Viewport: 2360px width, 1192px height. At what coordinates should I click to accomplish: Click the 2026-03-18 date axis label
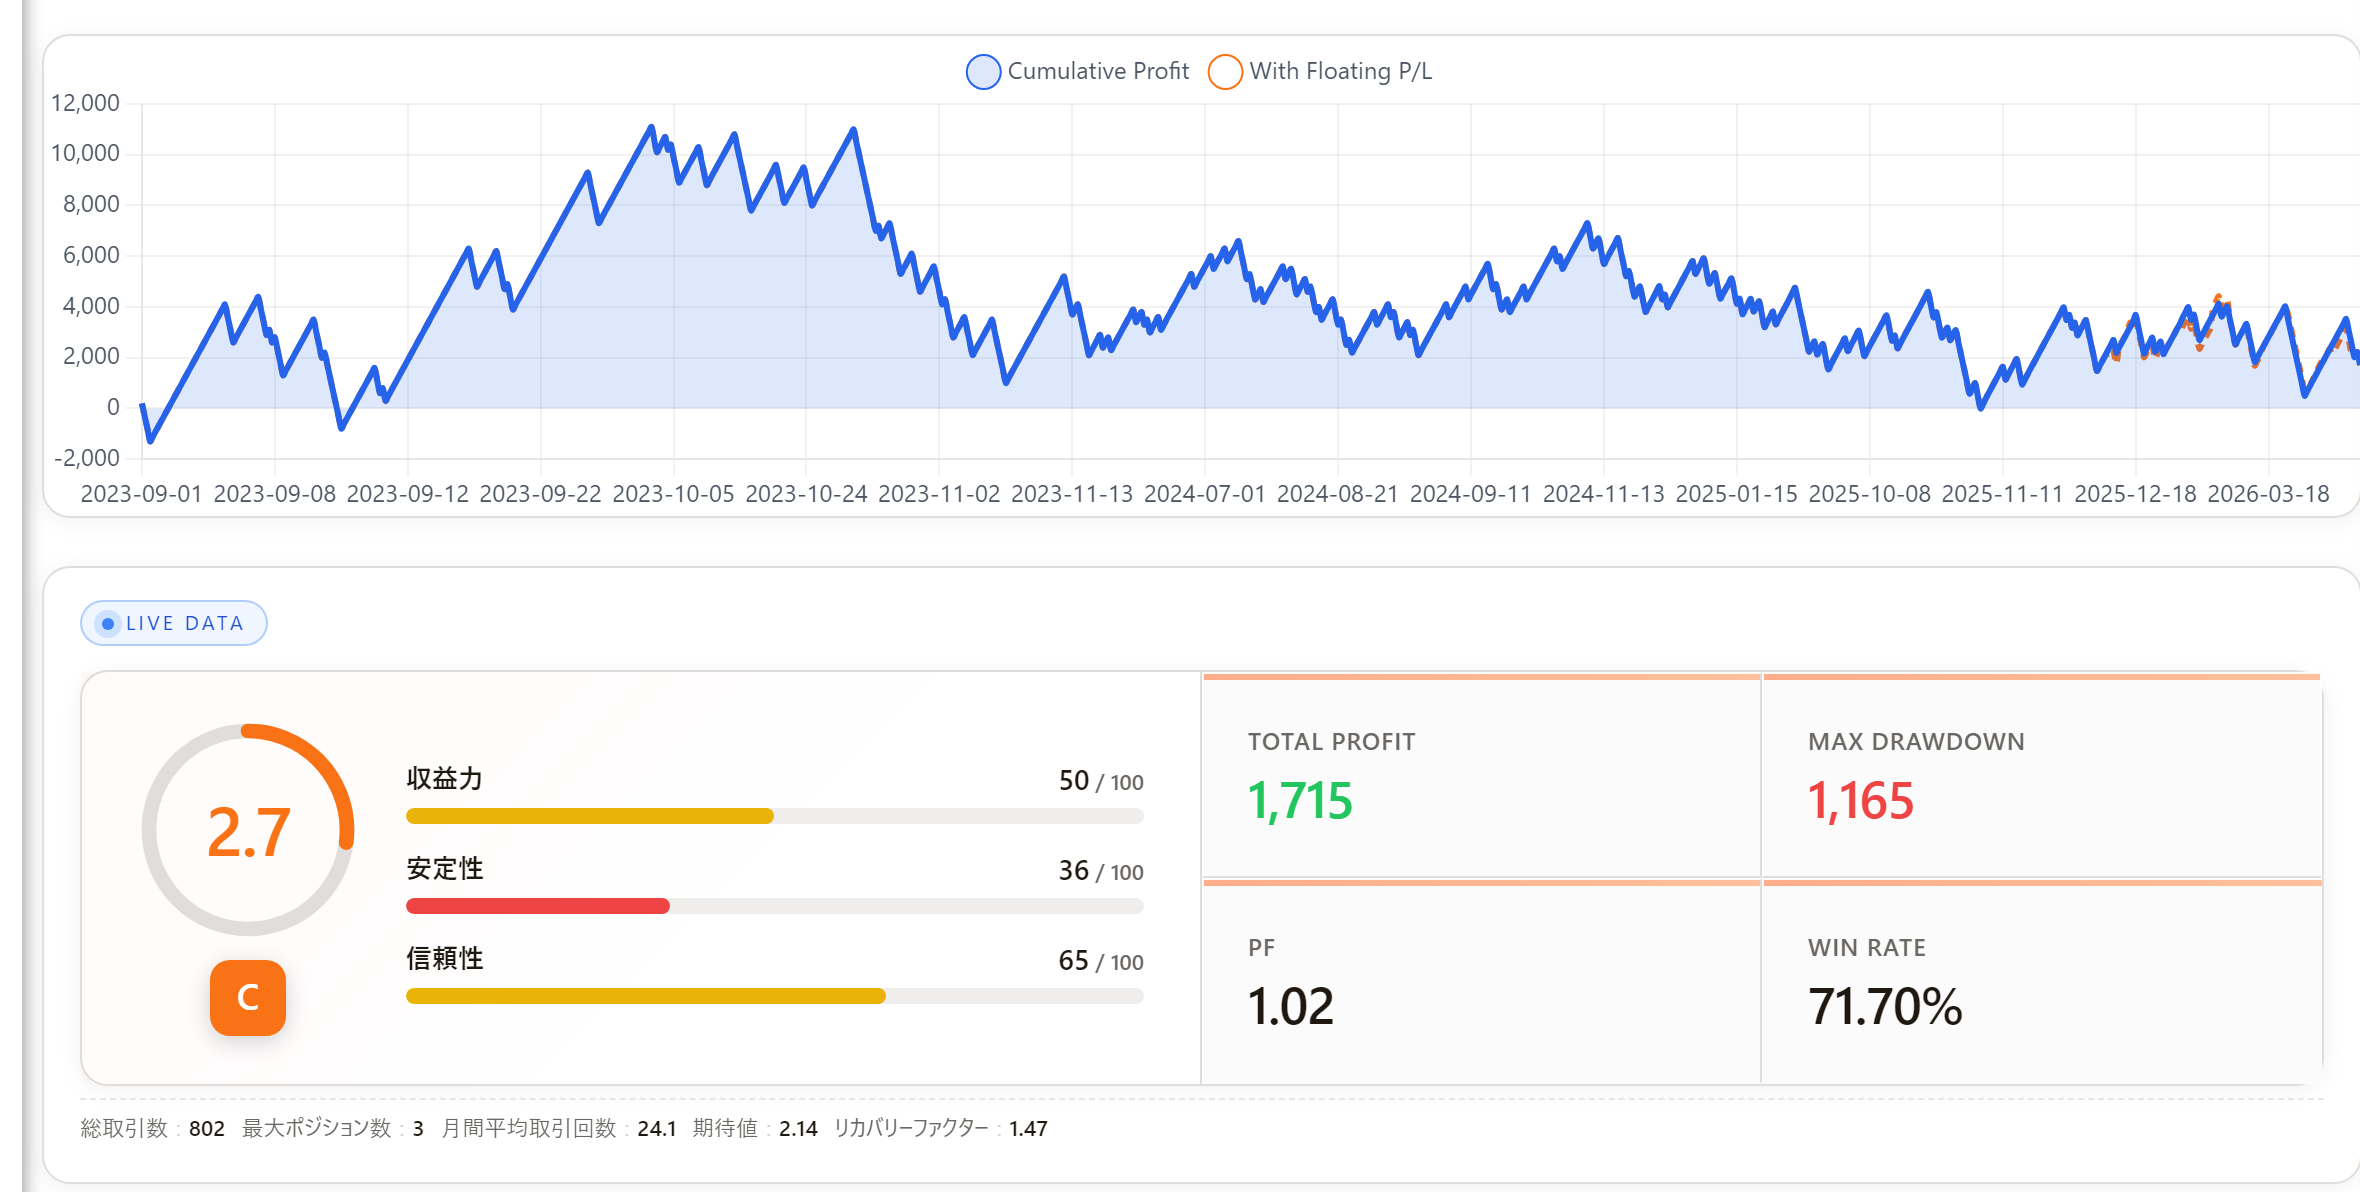click(2269, 494)
